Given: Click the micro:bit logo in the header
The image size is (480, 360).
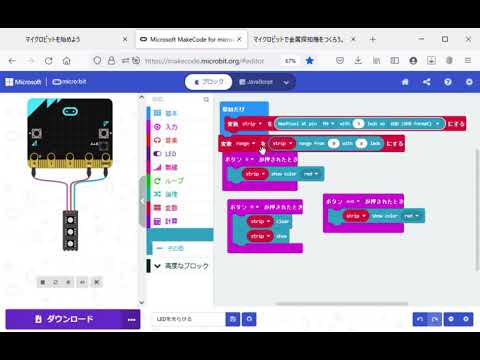Looking at the screenshot, I should pos(69,82).
